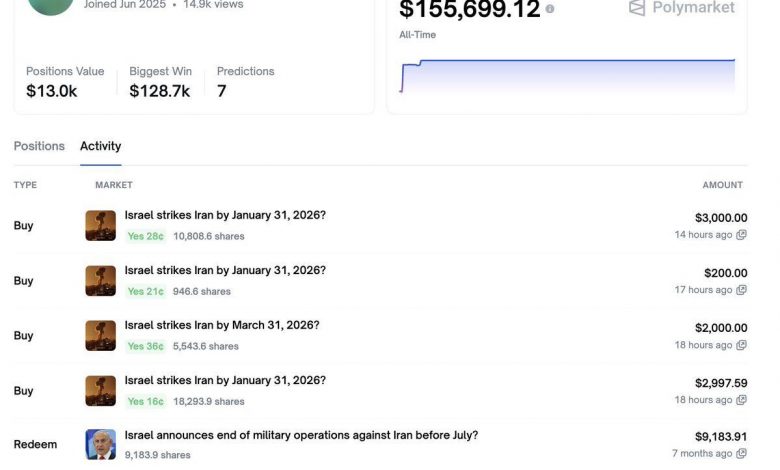This screenshot has height=470, width=780.
Task: Click thumbnail of the $3,000.00 buy market
Action: pos(100,225)
